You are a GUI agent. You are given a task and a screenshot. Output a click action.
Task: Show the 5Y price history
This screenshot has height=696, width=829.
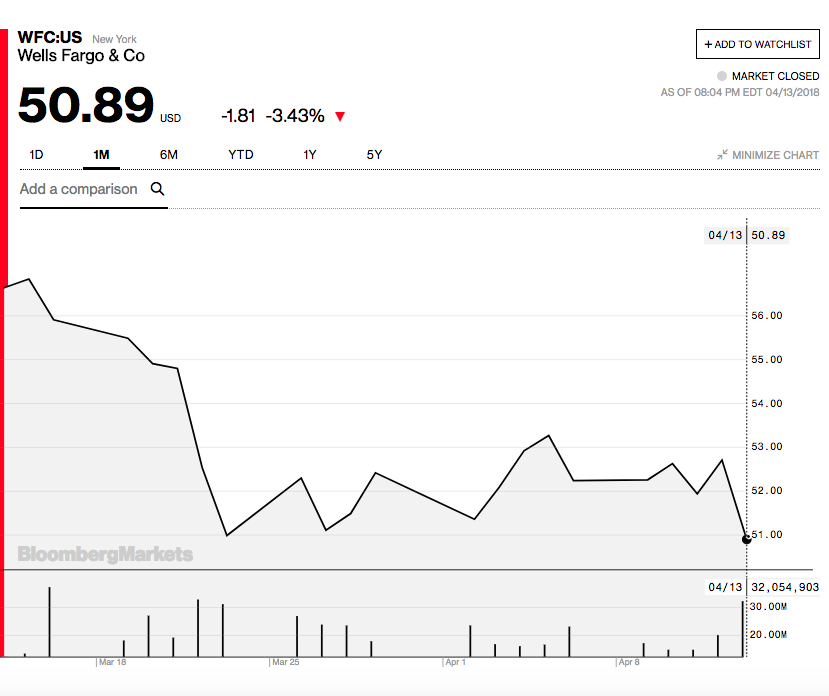point(374,155)
